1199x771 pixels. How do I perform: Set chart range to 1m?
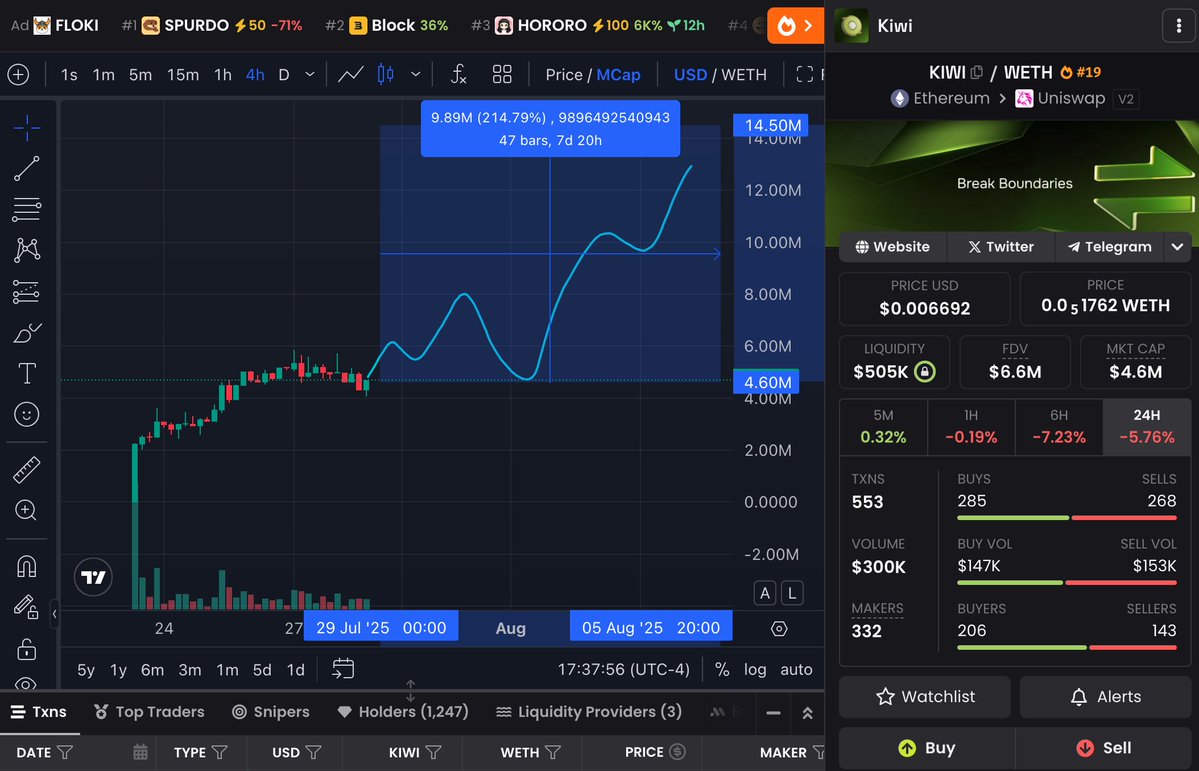tap(227, 670)
